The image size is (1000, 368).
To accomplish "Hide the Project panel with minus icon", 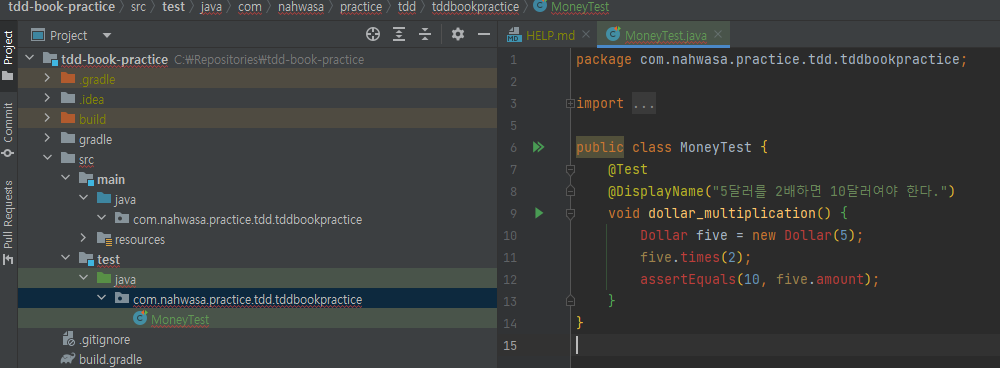I will click(484, 35).
